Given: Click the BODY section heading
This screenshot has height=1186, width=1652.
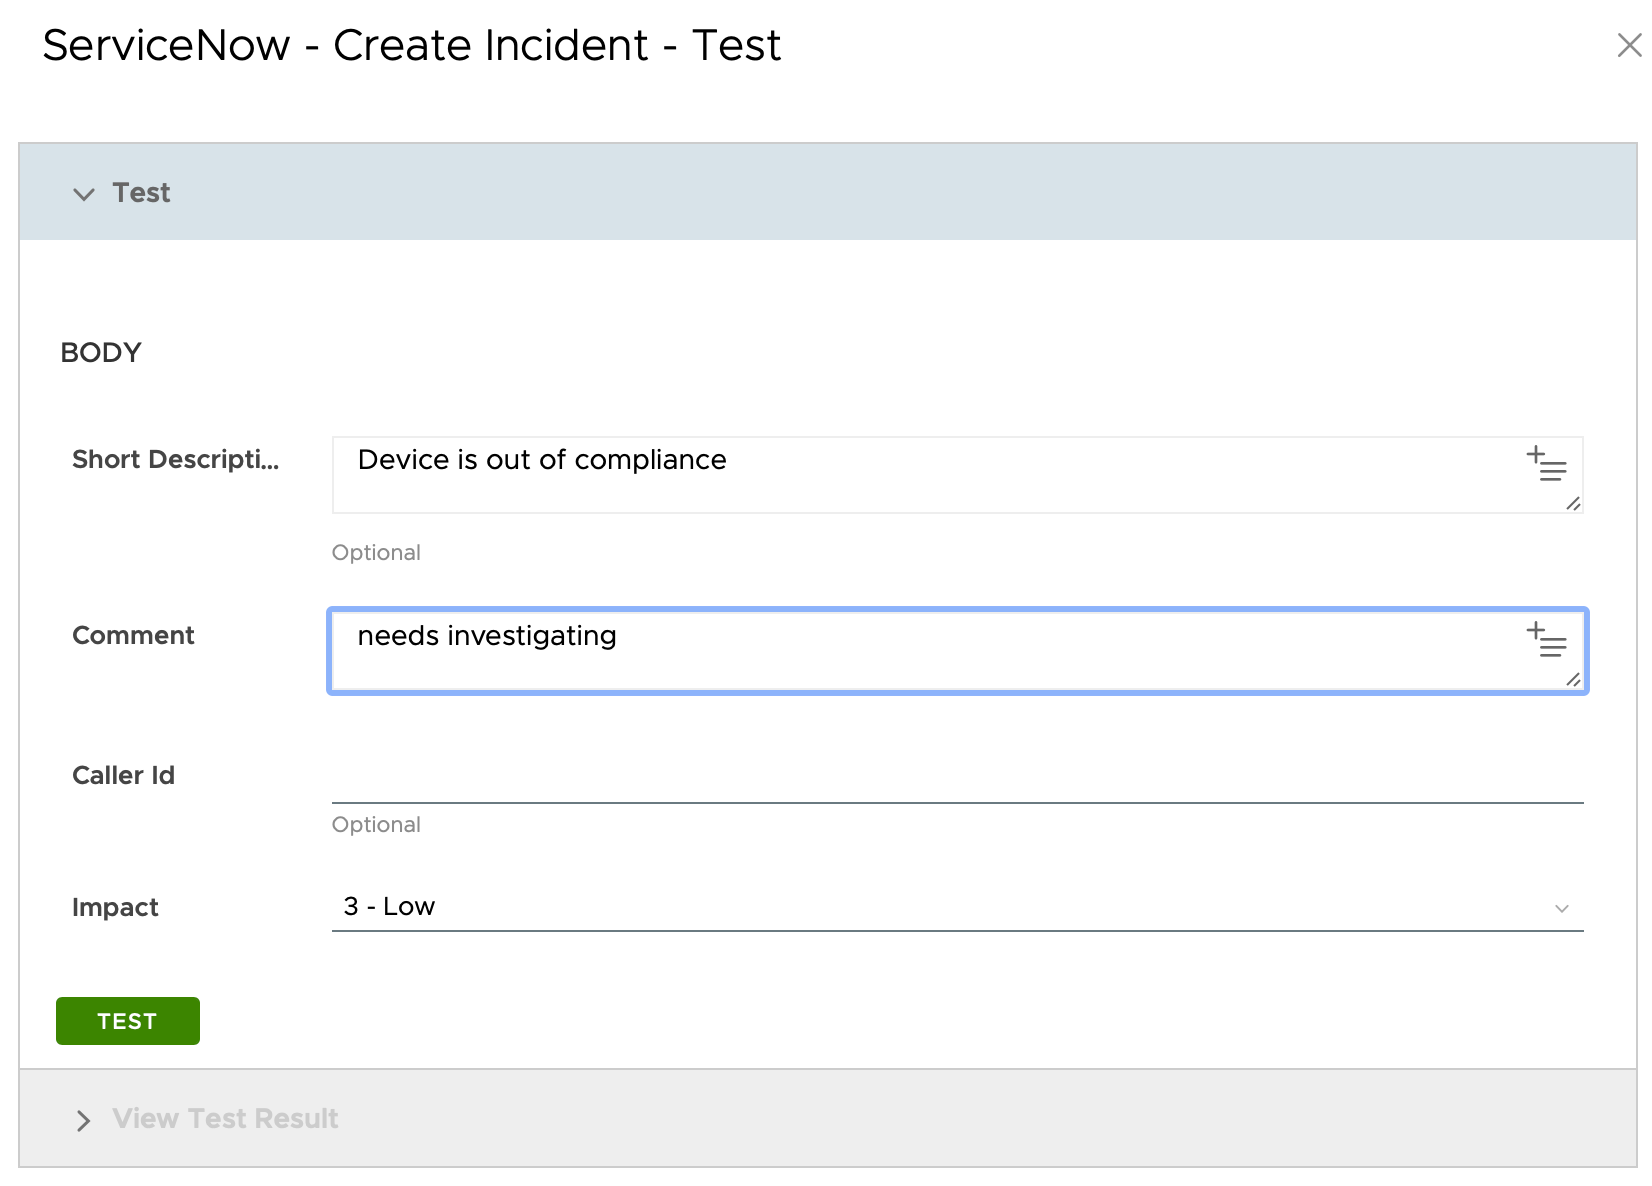Looking at the screenshot, I should [x=101, y=353].
